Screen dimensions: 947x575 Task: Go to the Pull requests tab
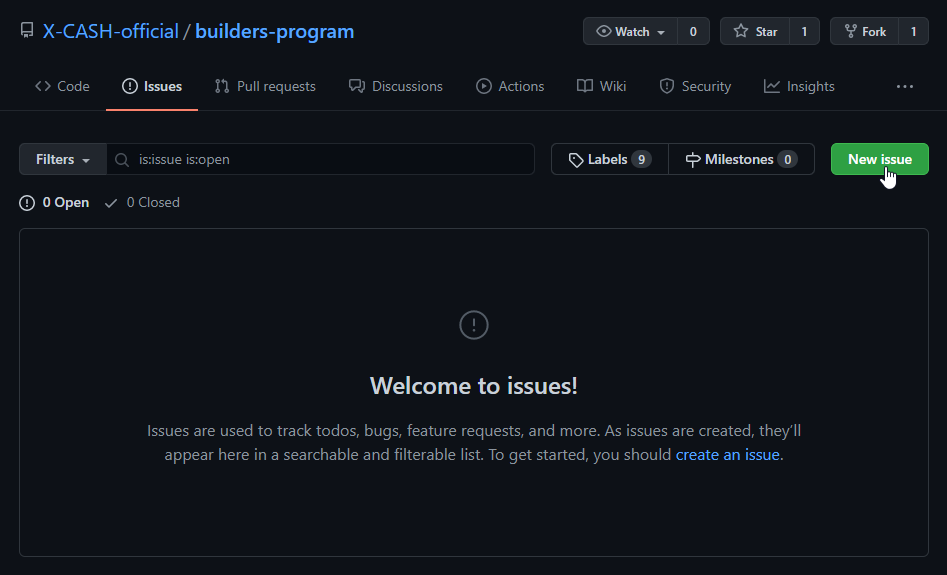265,86
